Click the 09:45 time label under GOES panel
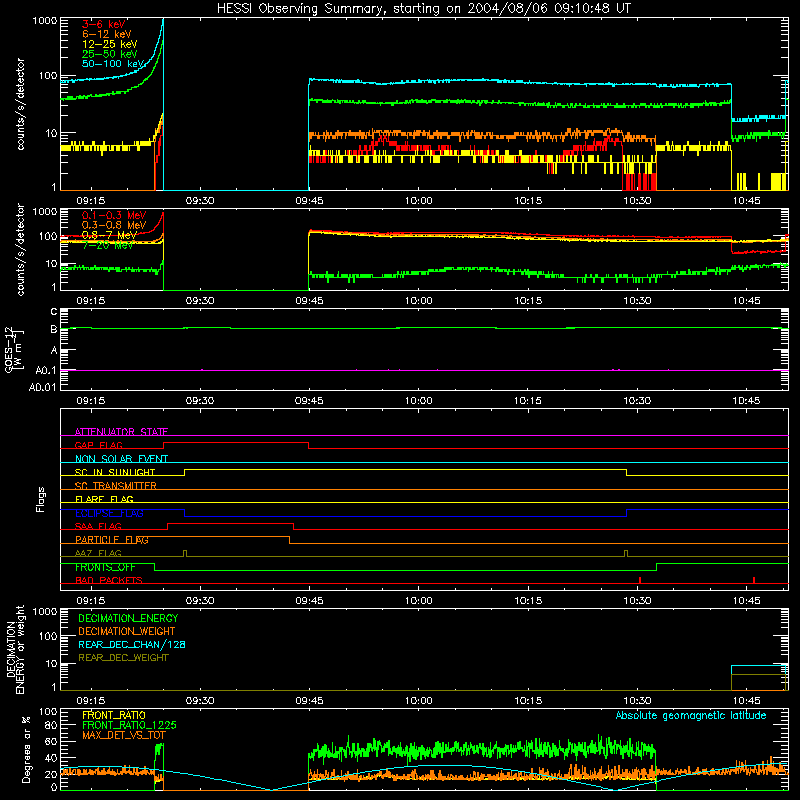Screen dimensions: 800x800 (309, 401)
